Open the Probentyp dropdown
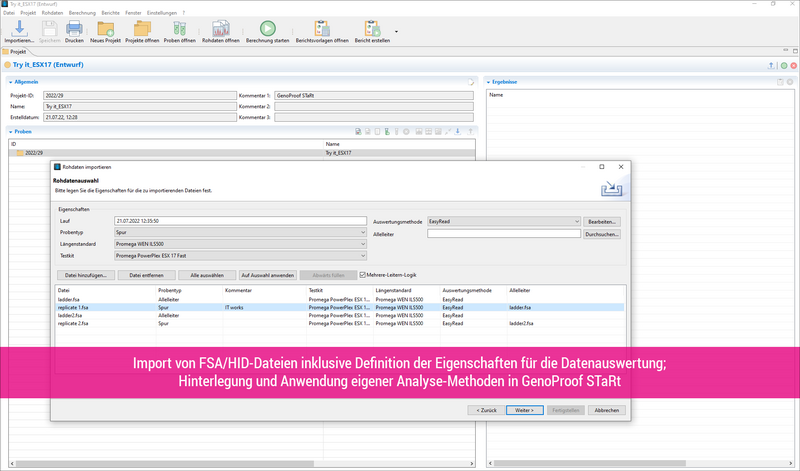 tap(240, 231)
